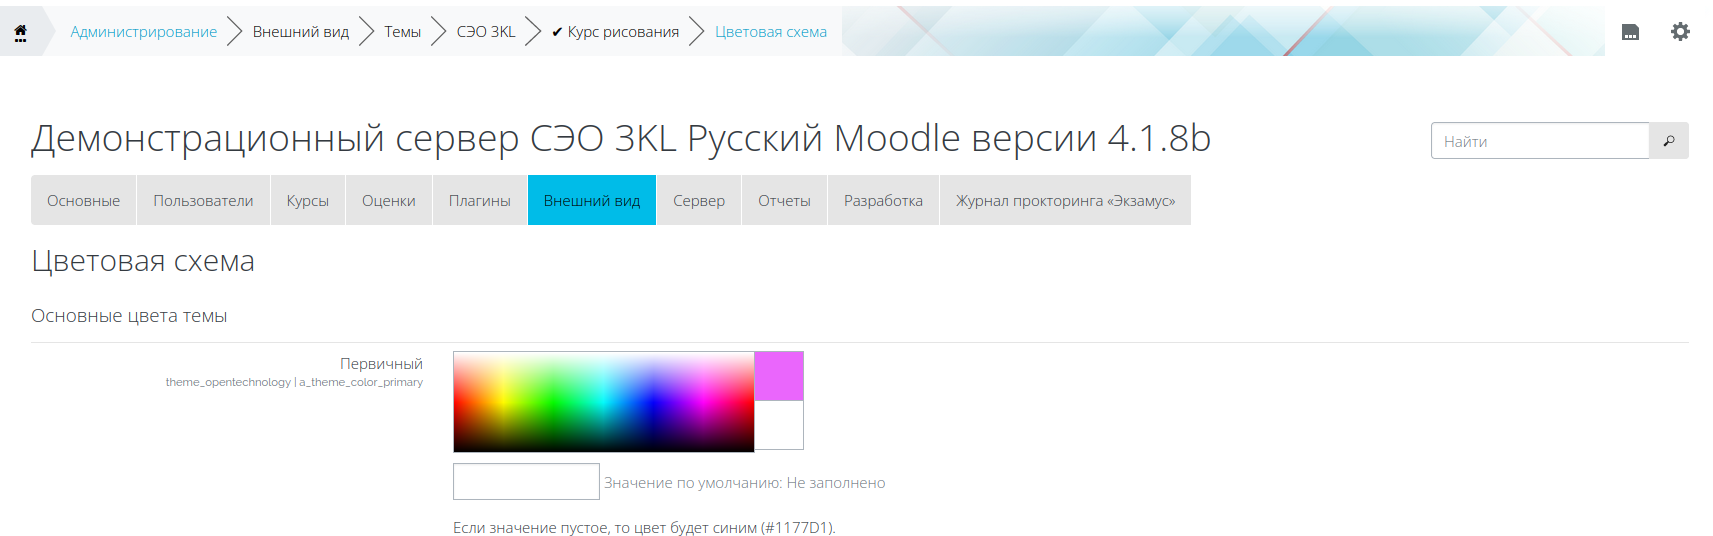This screenshot has height=536, width=1713.
Task: Open the Администрирование breadcrumb link
Action: click(143, 32)
